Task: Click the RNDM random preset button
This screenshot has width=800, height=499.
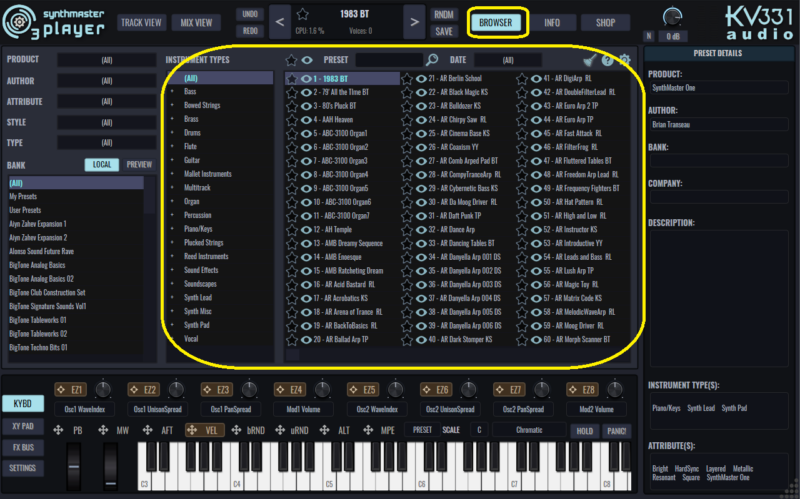Action: click(x=444, y=14)
